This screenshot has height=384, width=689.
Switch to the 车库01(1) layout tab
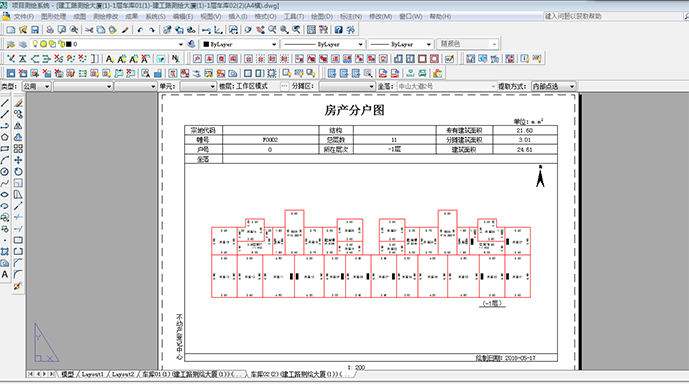point(192,374)
